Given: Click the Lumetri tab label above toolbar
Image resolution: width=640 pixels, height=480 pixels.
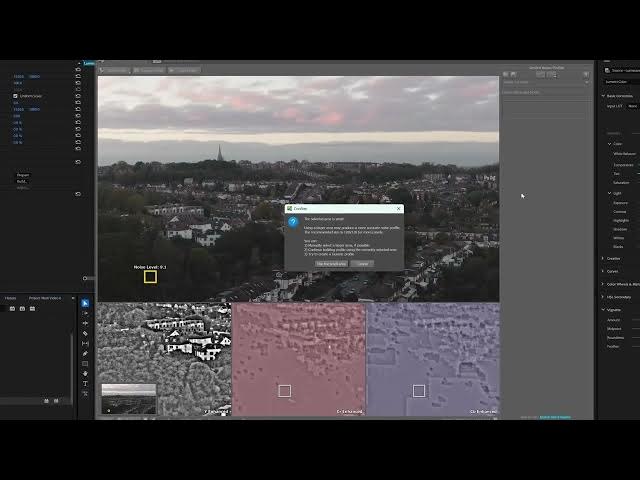Looking at the screenshot, I should [89, 63].
